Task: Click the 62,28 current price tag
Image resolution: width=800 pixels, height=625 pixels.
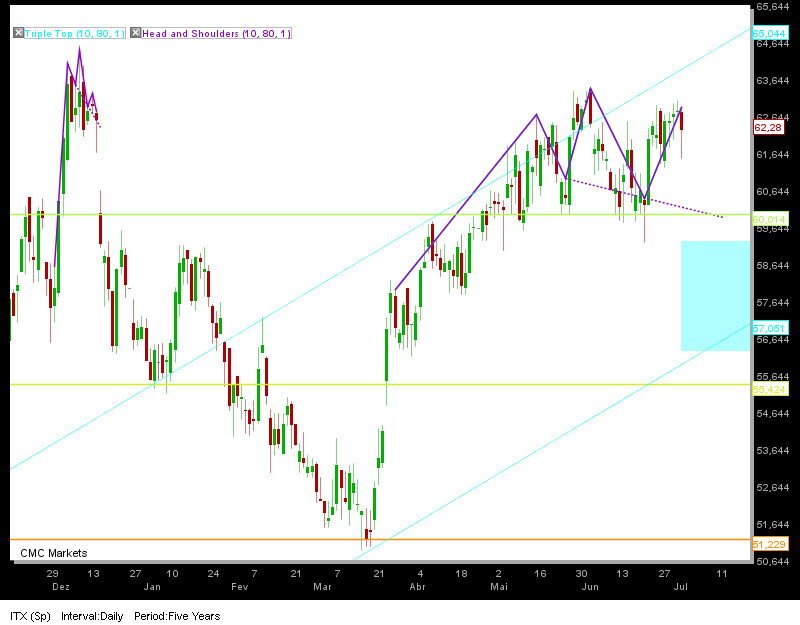Action: (768, 128)
